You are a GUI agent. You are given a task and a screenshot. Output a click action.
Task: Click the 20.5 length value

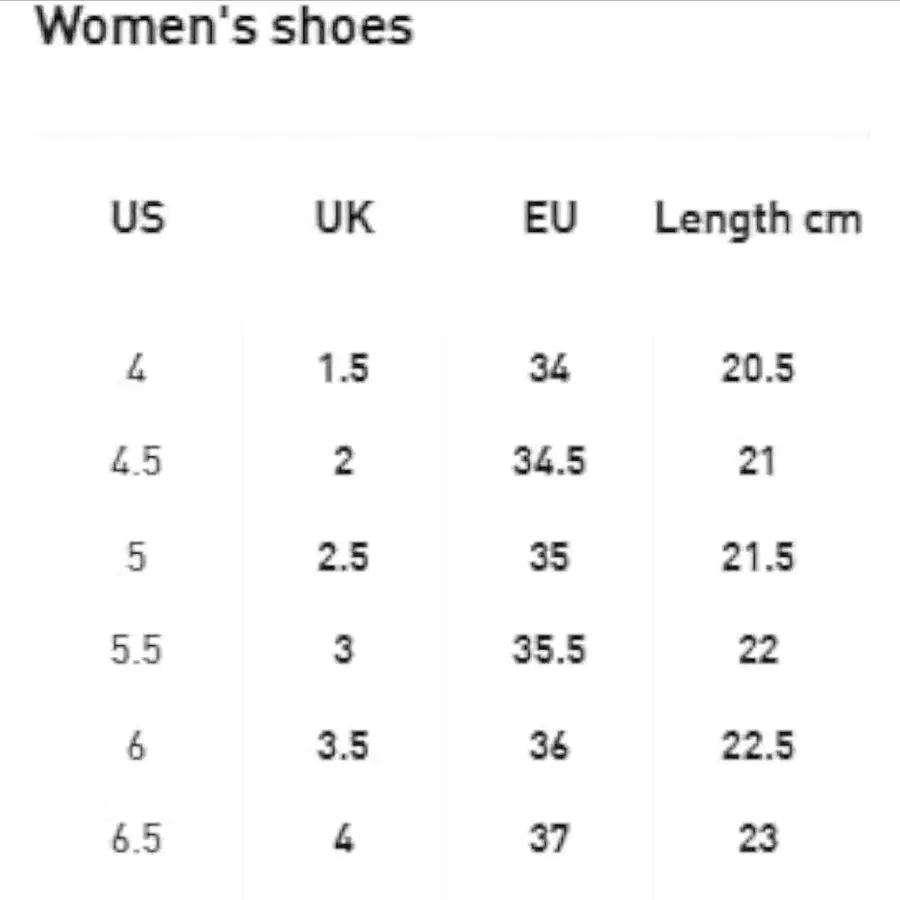click(758, 368)
